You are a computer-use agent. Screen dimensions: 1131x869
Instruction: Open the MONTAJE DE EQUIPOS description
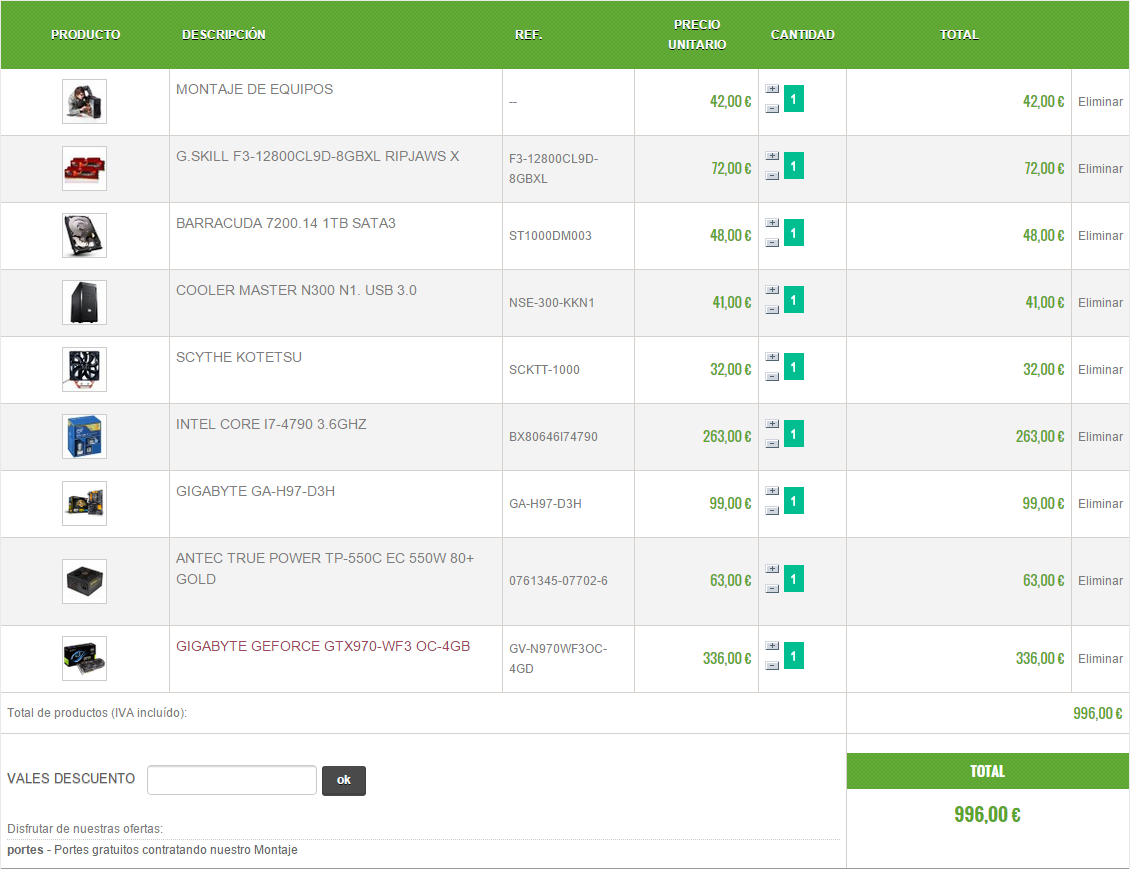pyautogui.click(x=255, y=89)
